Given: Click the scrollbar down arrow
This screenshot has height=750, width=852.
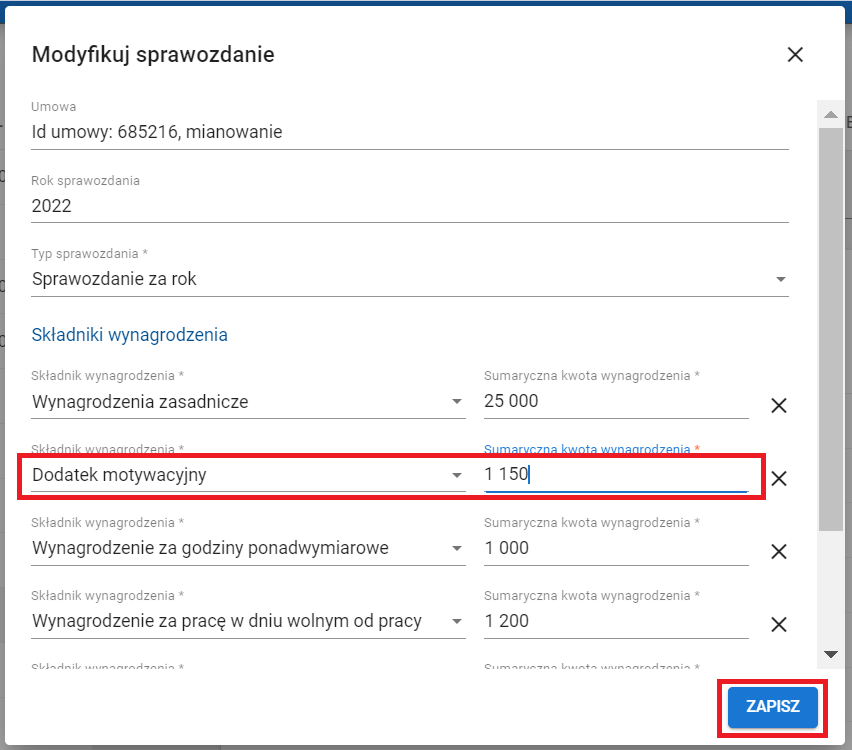Looking at the screenshot, I should click(x=830, y=654).
